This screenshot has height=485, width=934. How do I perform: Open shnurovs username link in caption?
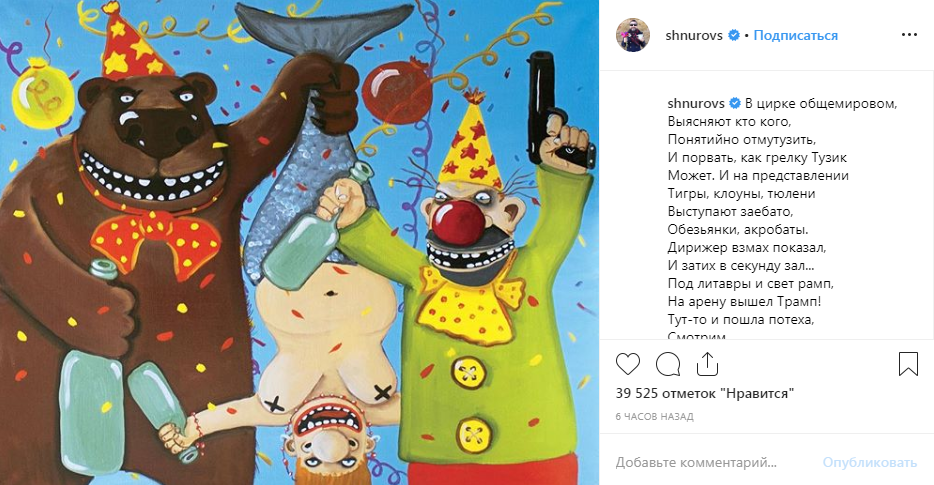[x=696, y=103]
